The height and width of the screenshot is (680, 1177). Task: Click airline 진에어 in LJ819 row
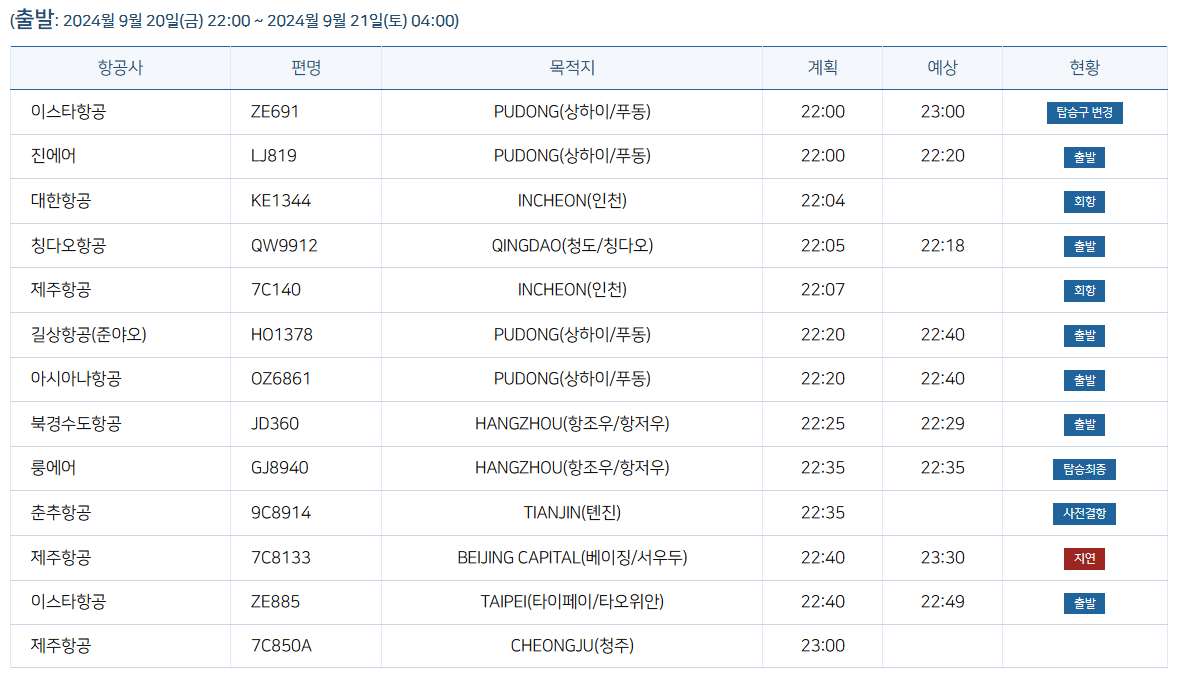coord(53,156)
